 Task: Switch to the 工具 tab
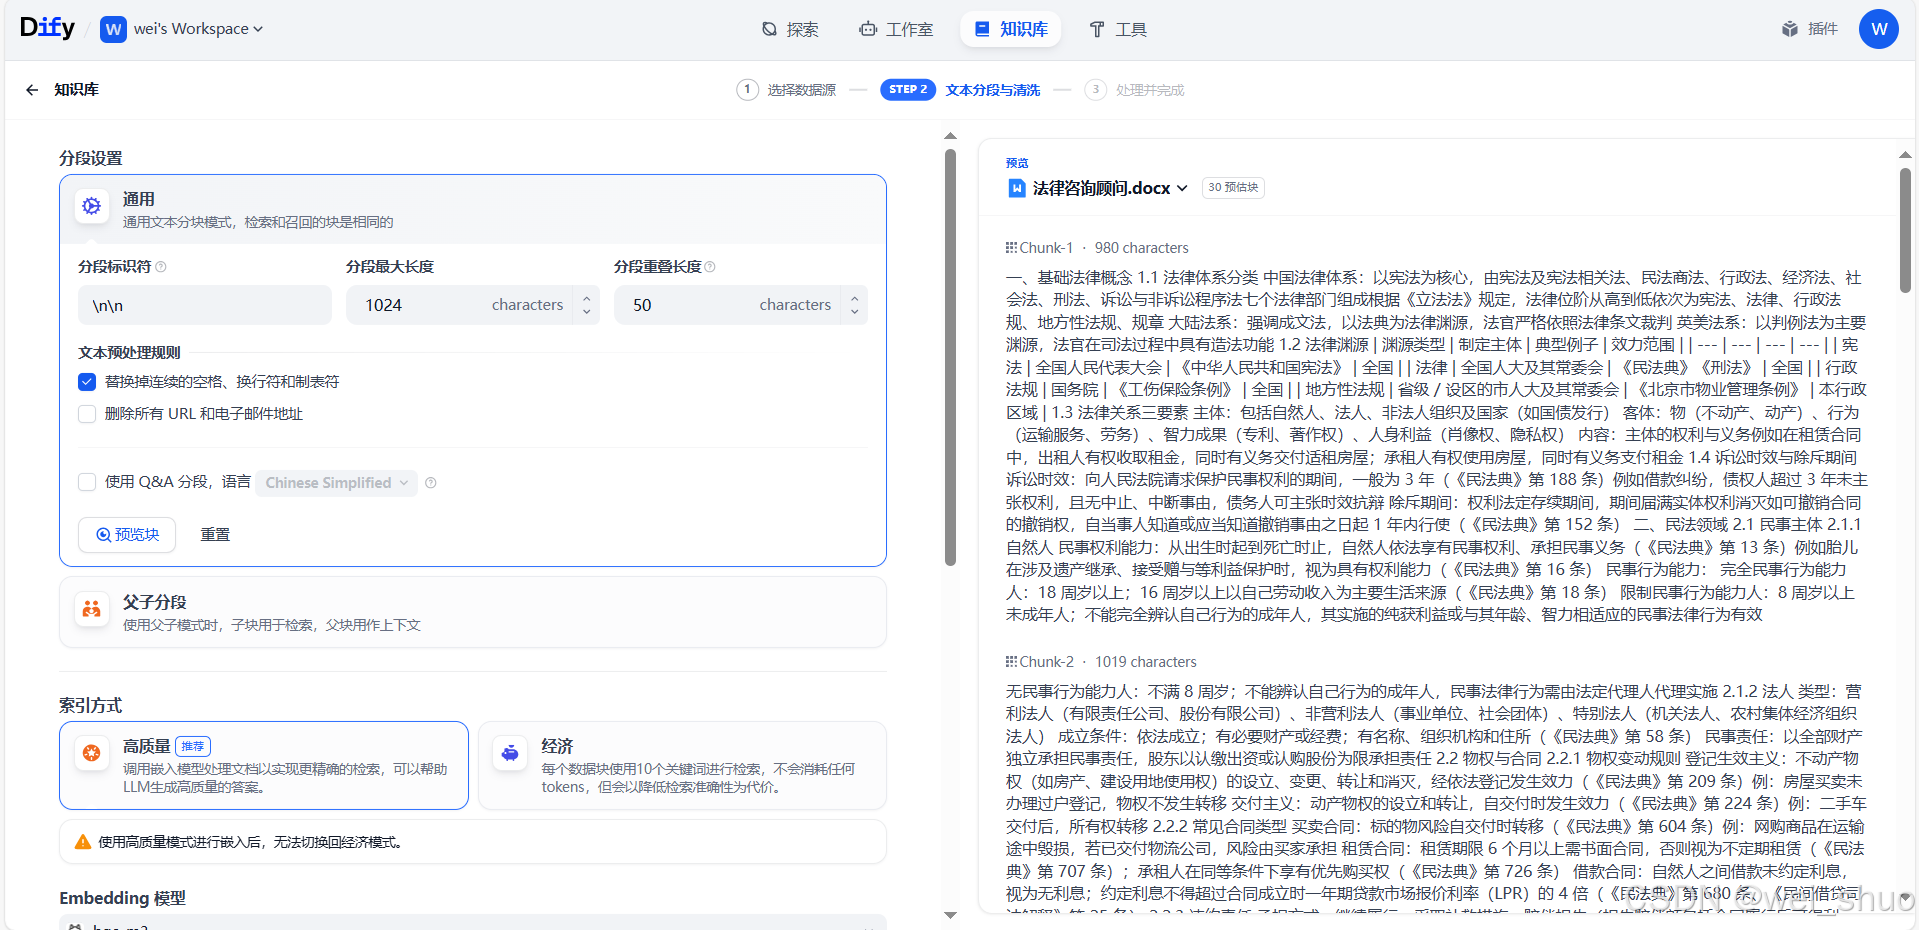click(x=1116, y=29)
